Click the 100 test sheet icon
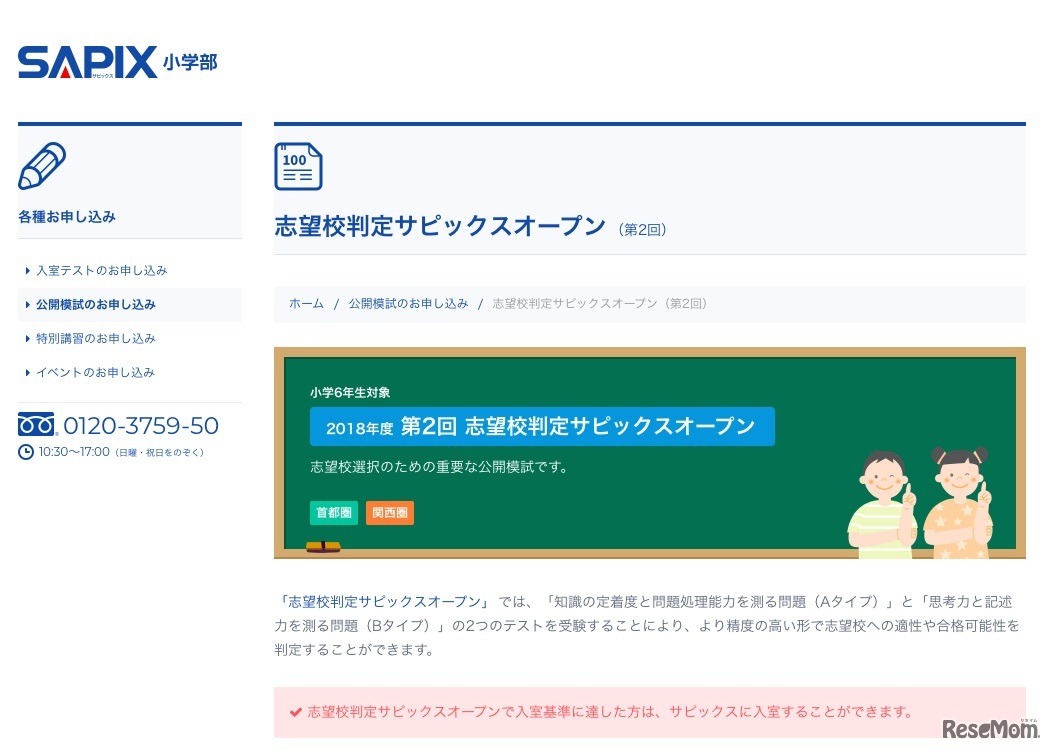 (x=298, y=166)
